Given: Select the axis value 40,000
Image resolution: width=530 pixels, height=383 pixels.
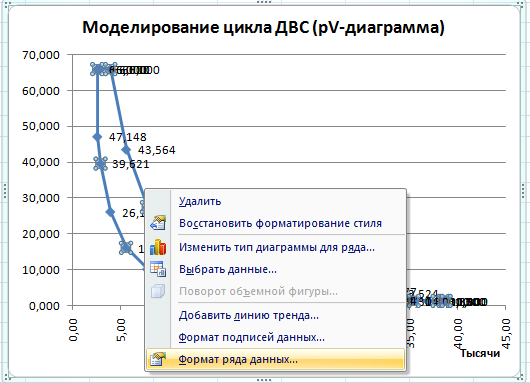Looking at the screenshot, I should click(41, 162).
